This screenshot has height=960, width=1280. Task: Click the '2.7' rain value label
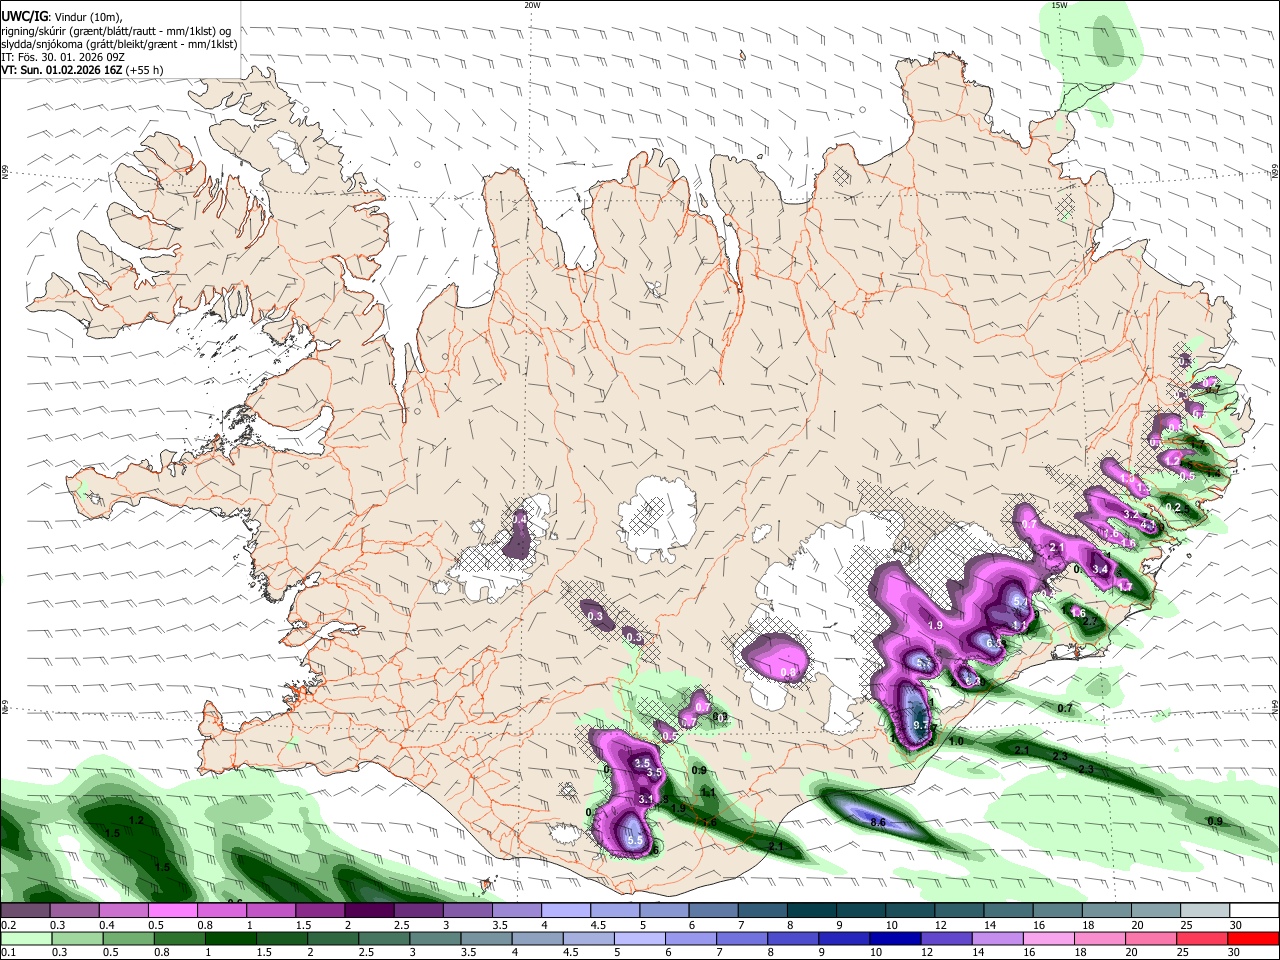coord(1090,622)
